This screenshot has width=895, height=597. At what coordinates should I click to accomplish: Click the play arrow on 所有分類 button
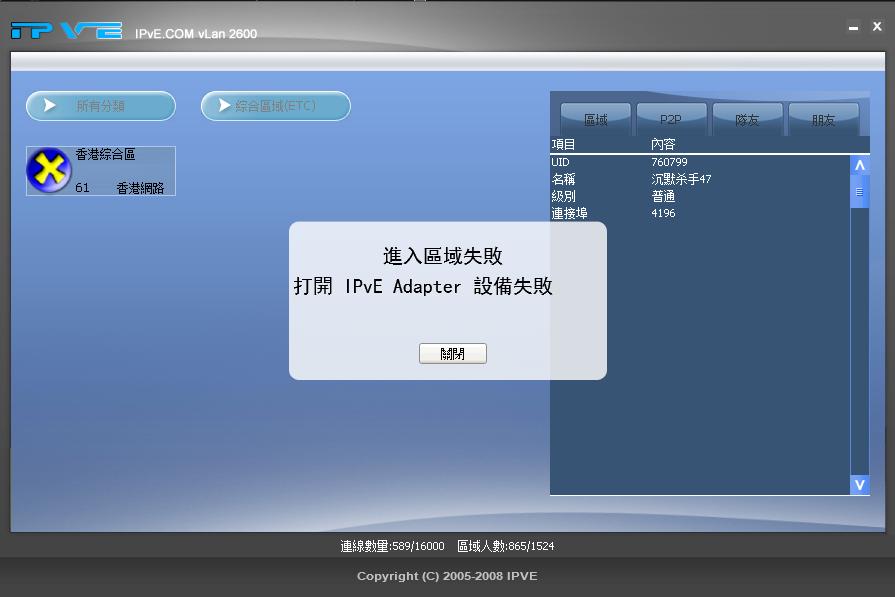[50, 105]
